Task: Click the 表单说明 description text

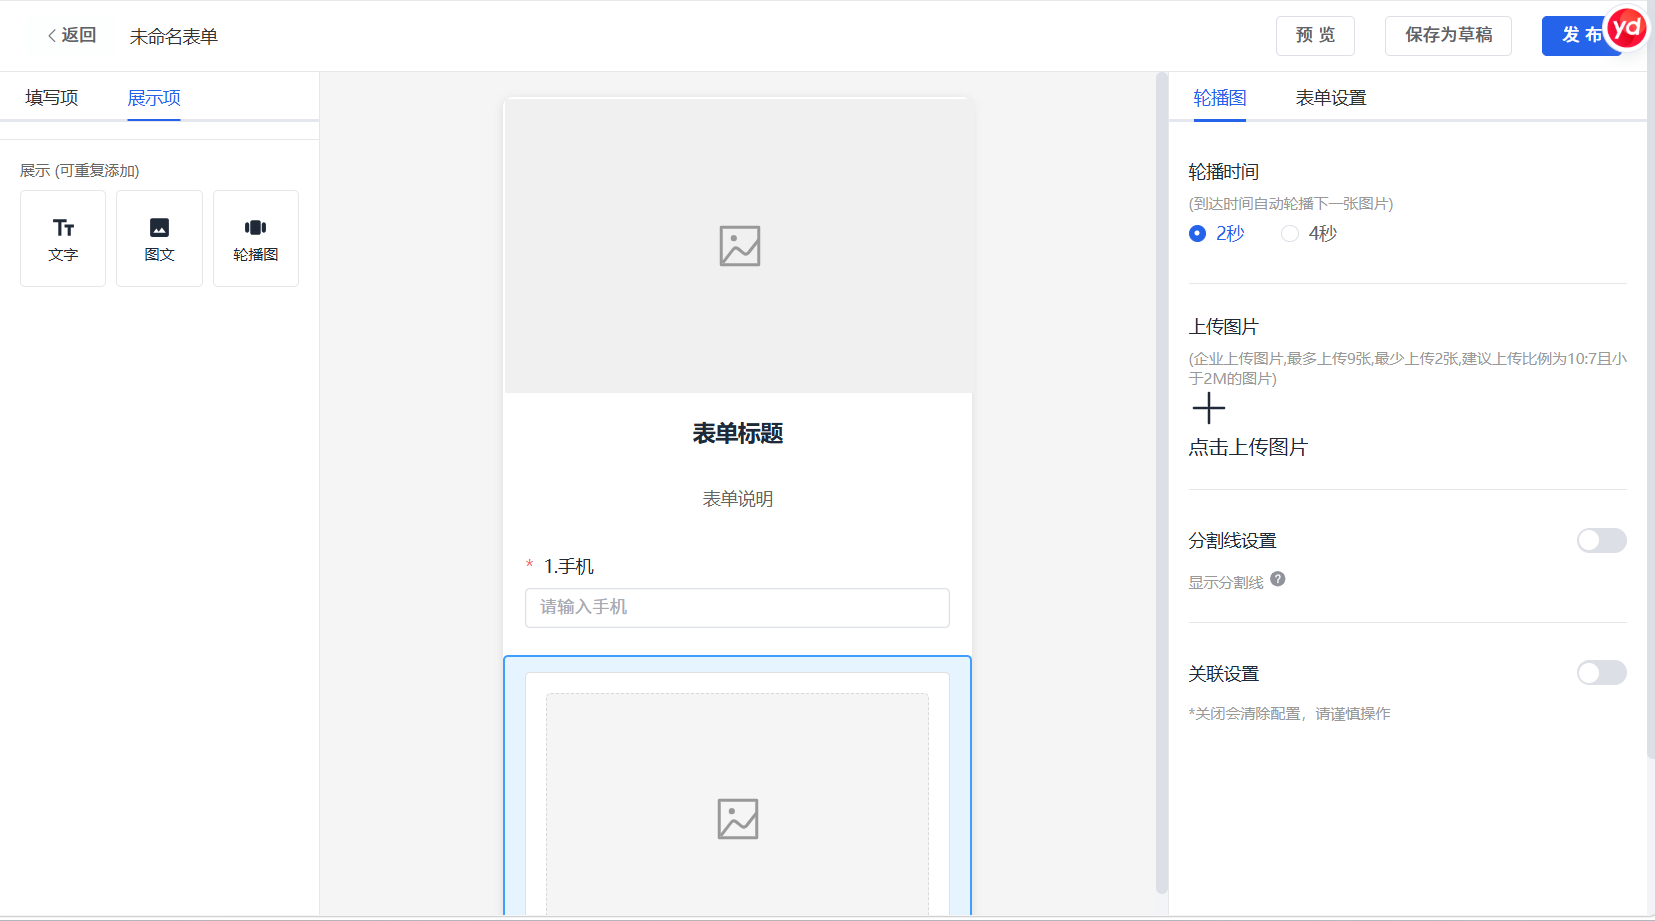Action: (738, 499)
